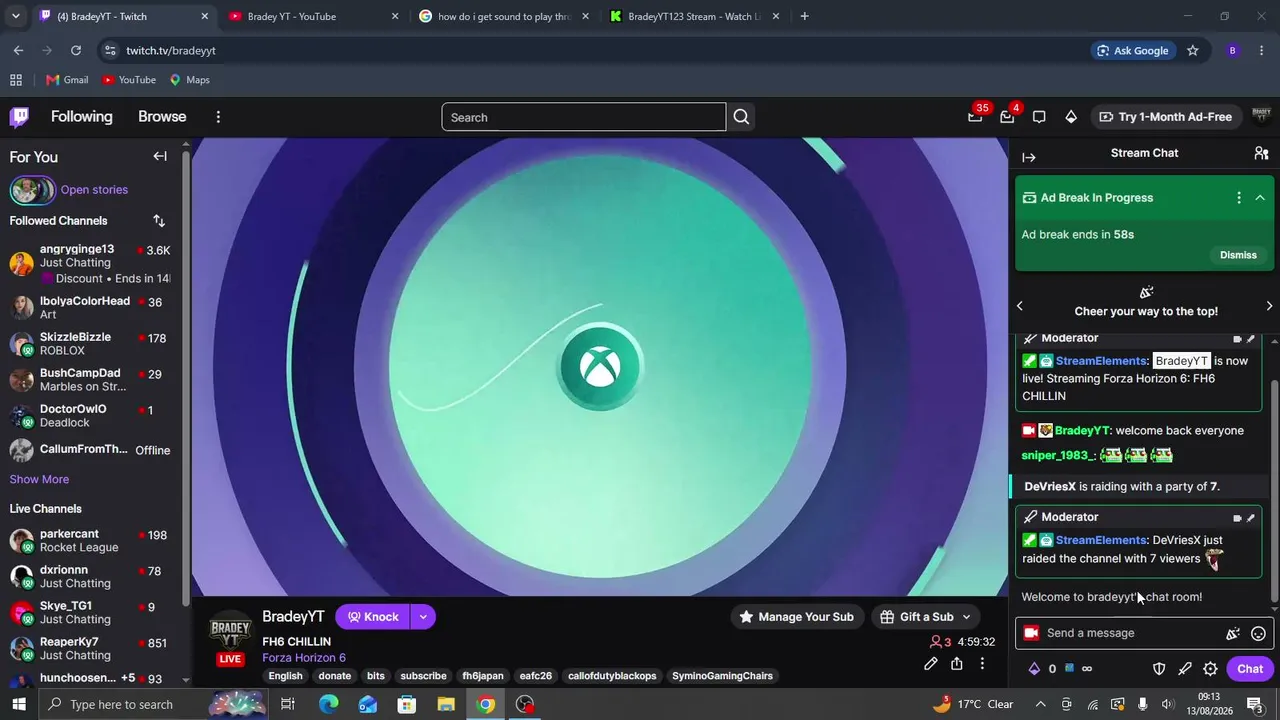The image size is (1280, 720).
Task: Open parkercant live channel in sidebar
Action: [90, 541]
